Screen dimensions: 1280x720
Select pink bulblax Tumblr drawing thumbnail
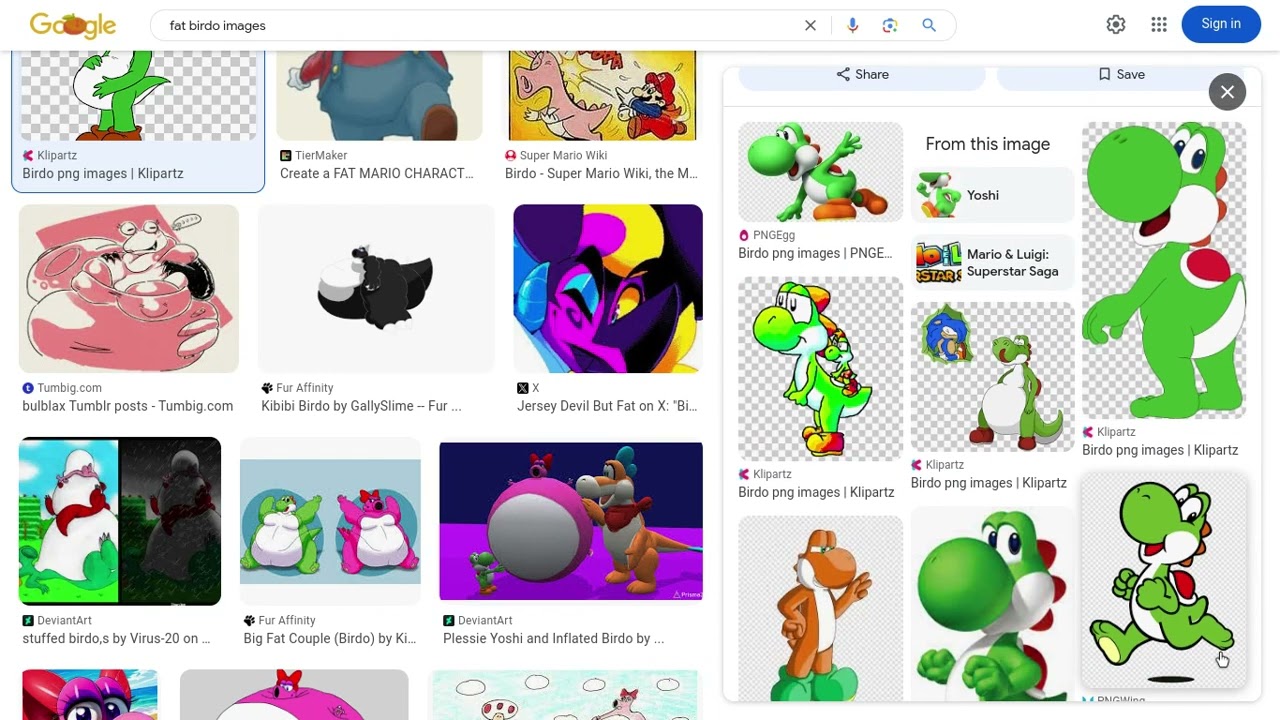(x=129, y=288)
